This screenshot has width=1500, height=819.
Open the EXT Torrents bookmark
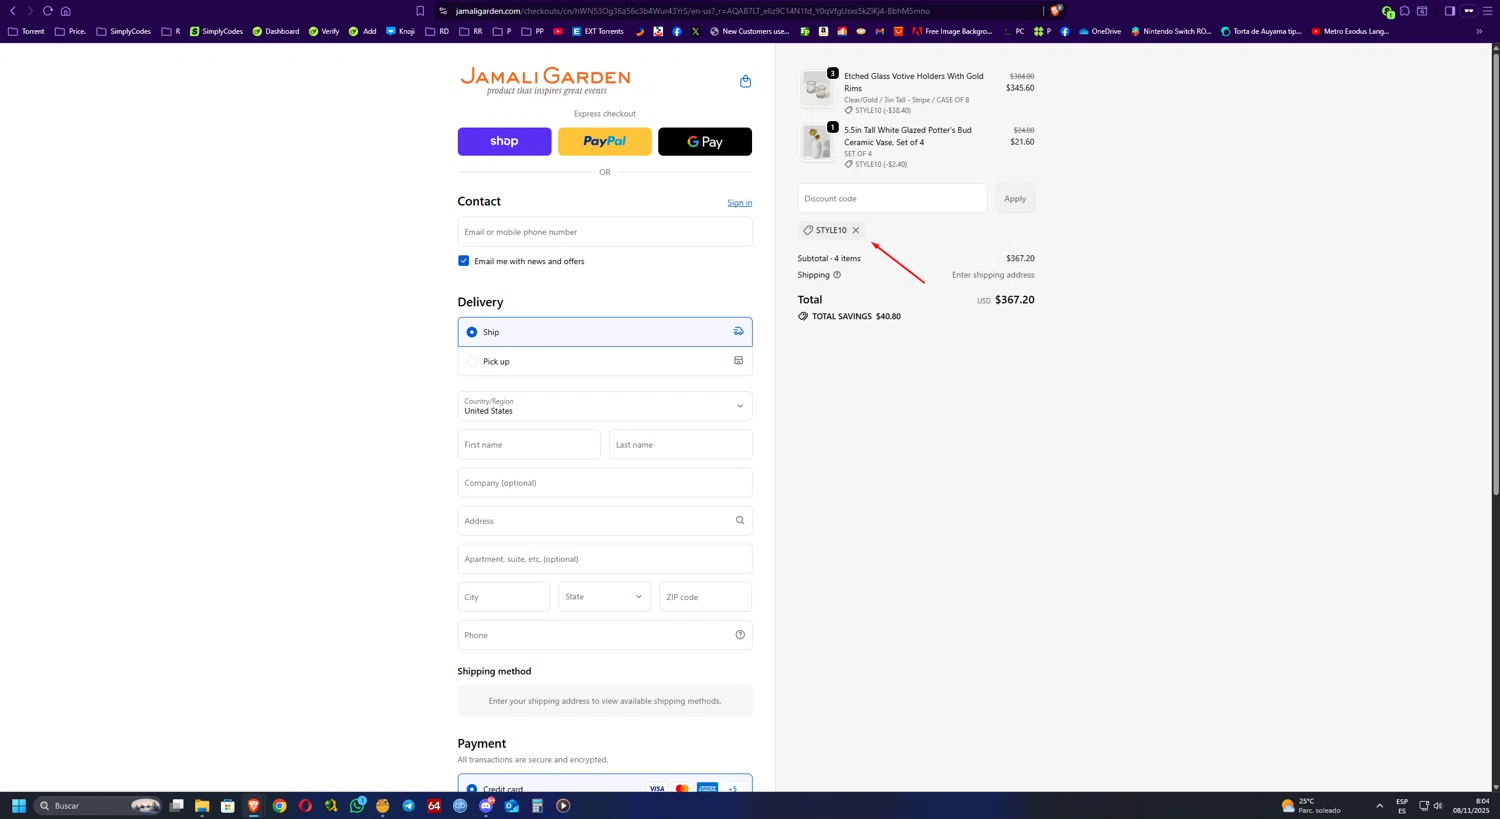[x=597, y=31]
